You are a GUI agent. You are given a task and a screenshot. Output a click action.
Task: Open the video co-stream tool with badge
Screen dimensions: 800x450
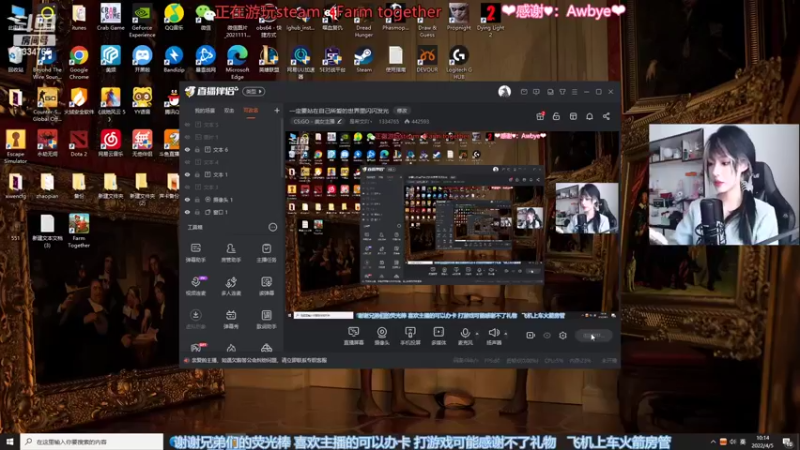195,286
